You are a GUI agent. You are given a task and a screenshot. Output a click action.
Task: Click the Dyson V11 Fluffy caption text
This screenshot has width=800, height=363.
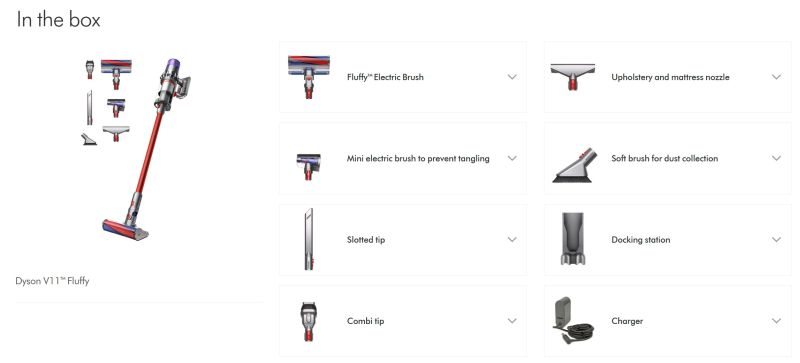click(x=52, y=281)
